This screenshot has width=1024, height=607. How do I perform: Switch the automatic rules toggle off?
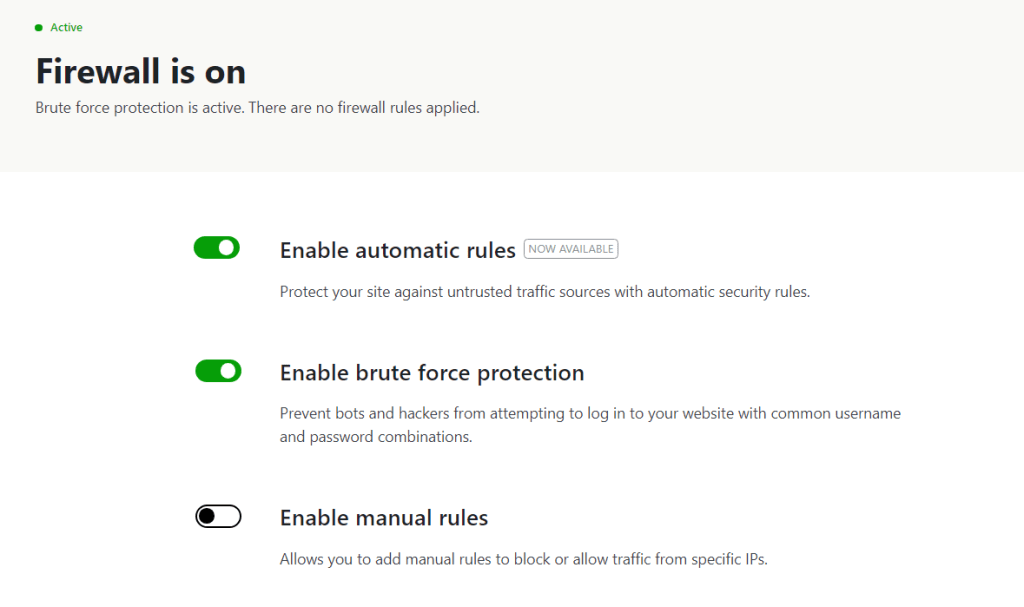(217, 247)
